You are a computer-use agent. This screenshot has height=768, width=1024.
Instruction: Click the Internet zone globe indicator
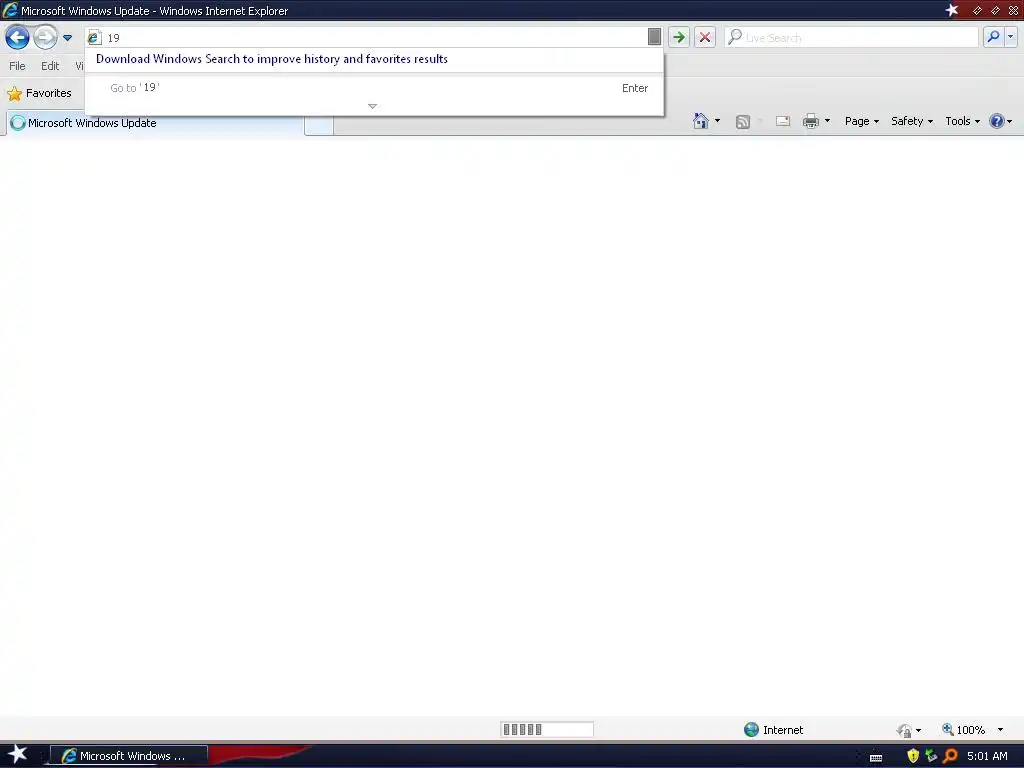click(x=774, y=729)
